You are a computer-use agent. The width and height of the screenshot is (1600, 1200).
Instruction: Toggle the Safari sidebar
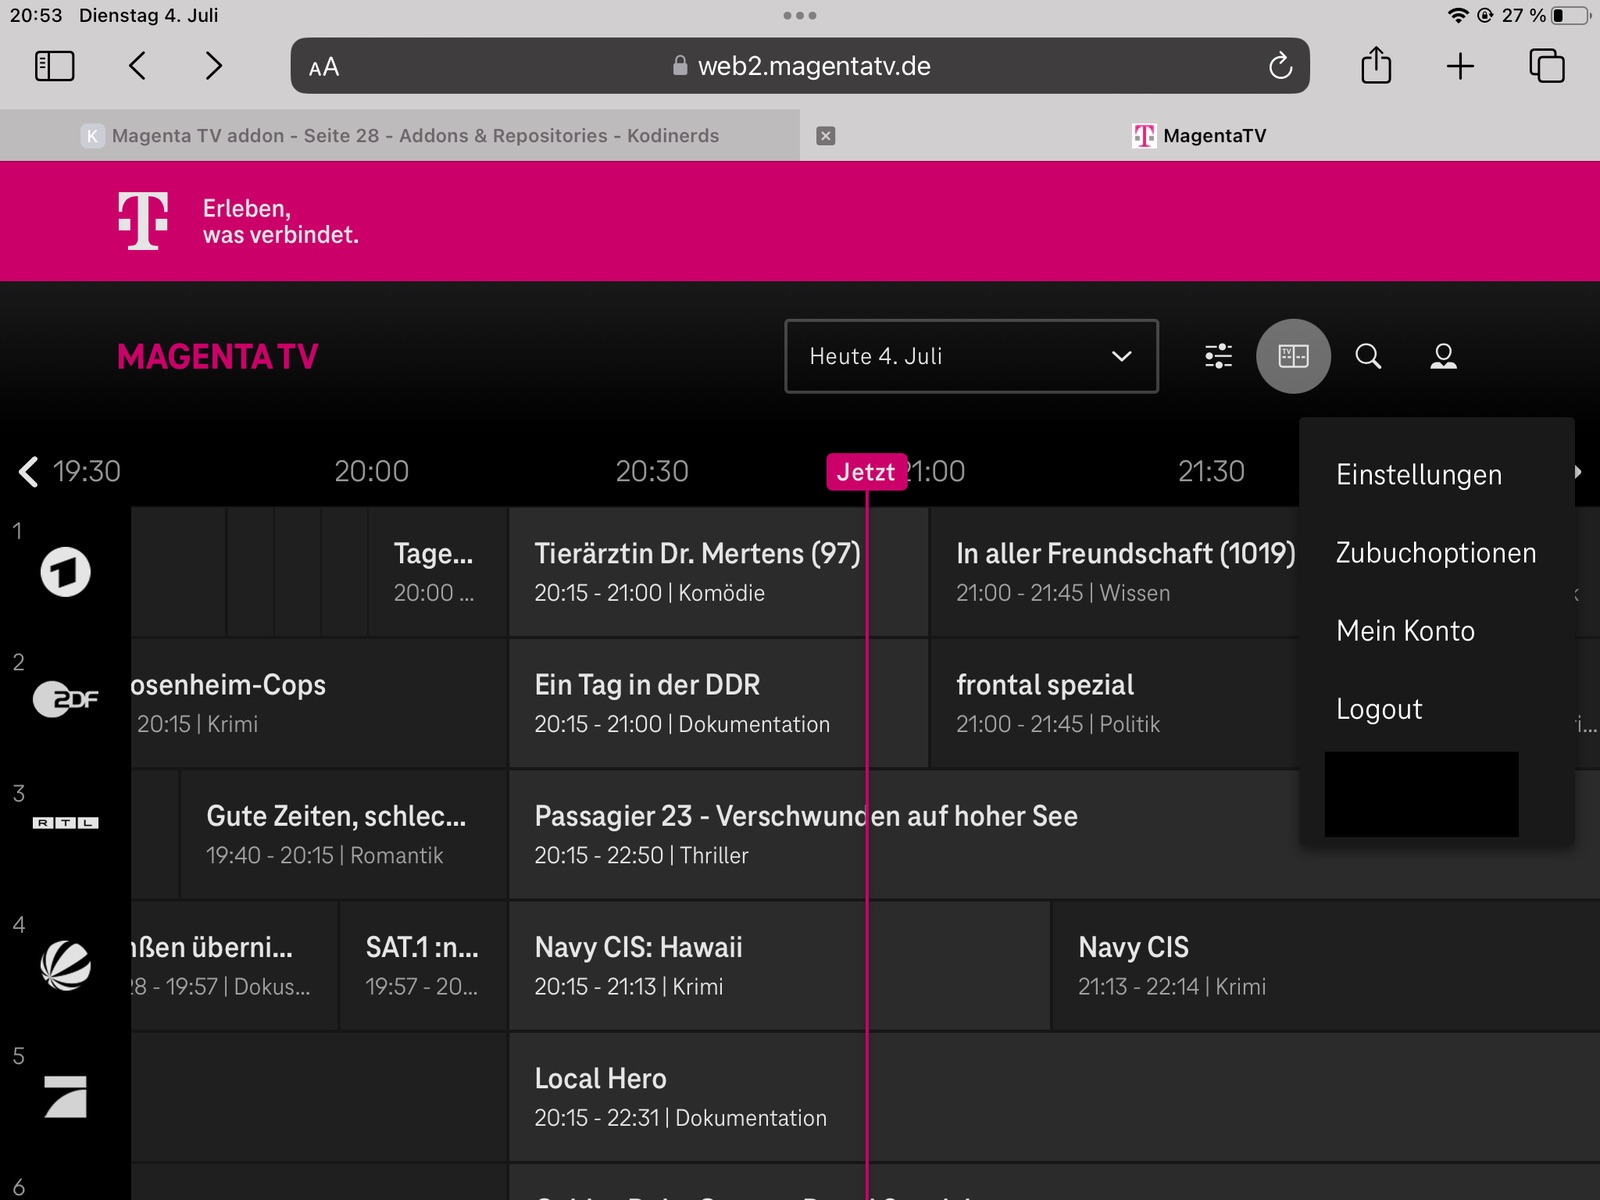[55, 66]
